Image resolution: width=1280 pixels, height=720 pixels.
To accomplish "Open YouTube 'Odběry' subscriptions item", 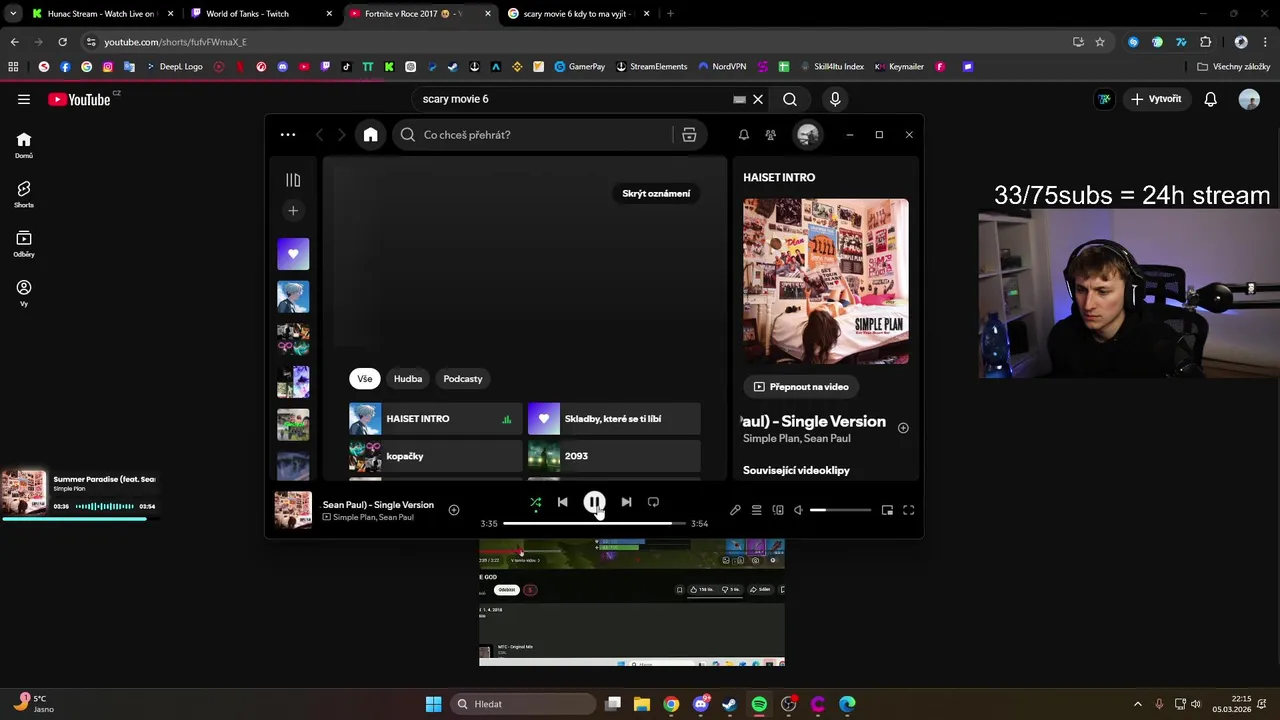I will (x=24, y=244).
